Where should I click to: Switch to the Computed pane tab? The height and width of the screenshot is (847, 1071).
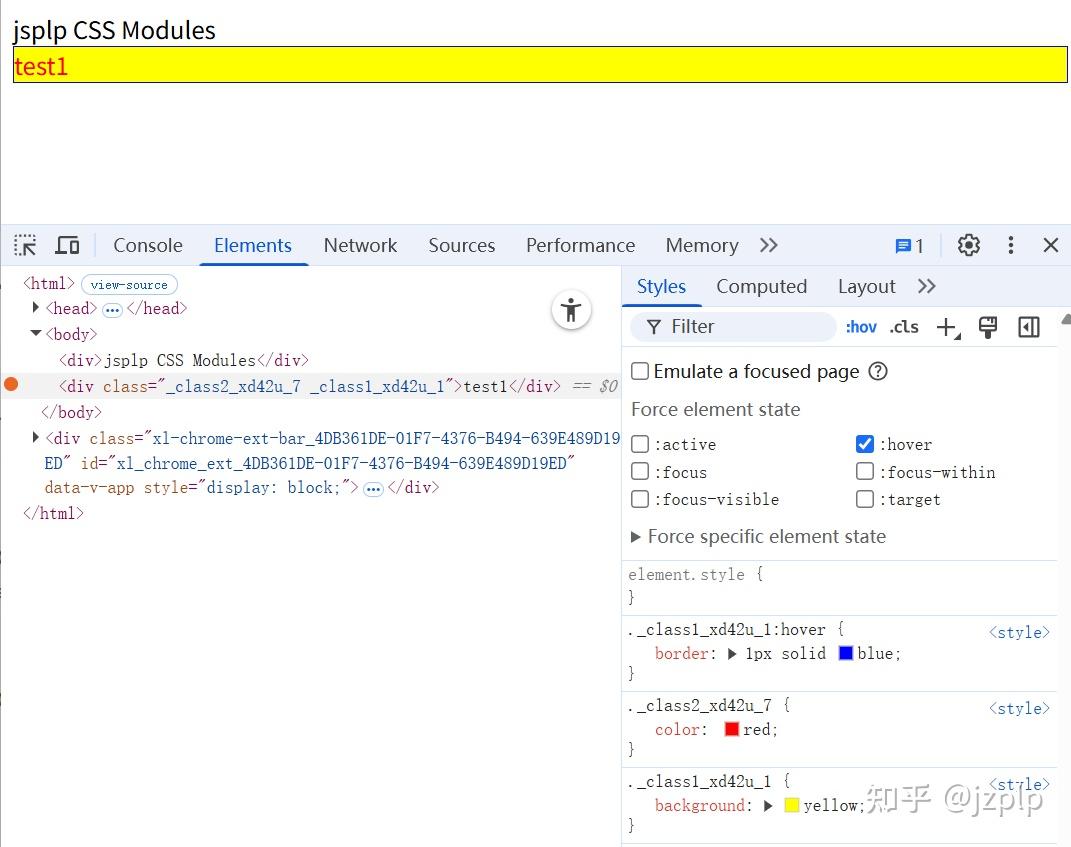[x=762, y=286]
